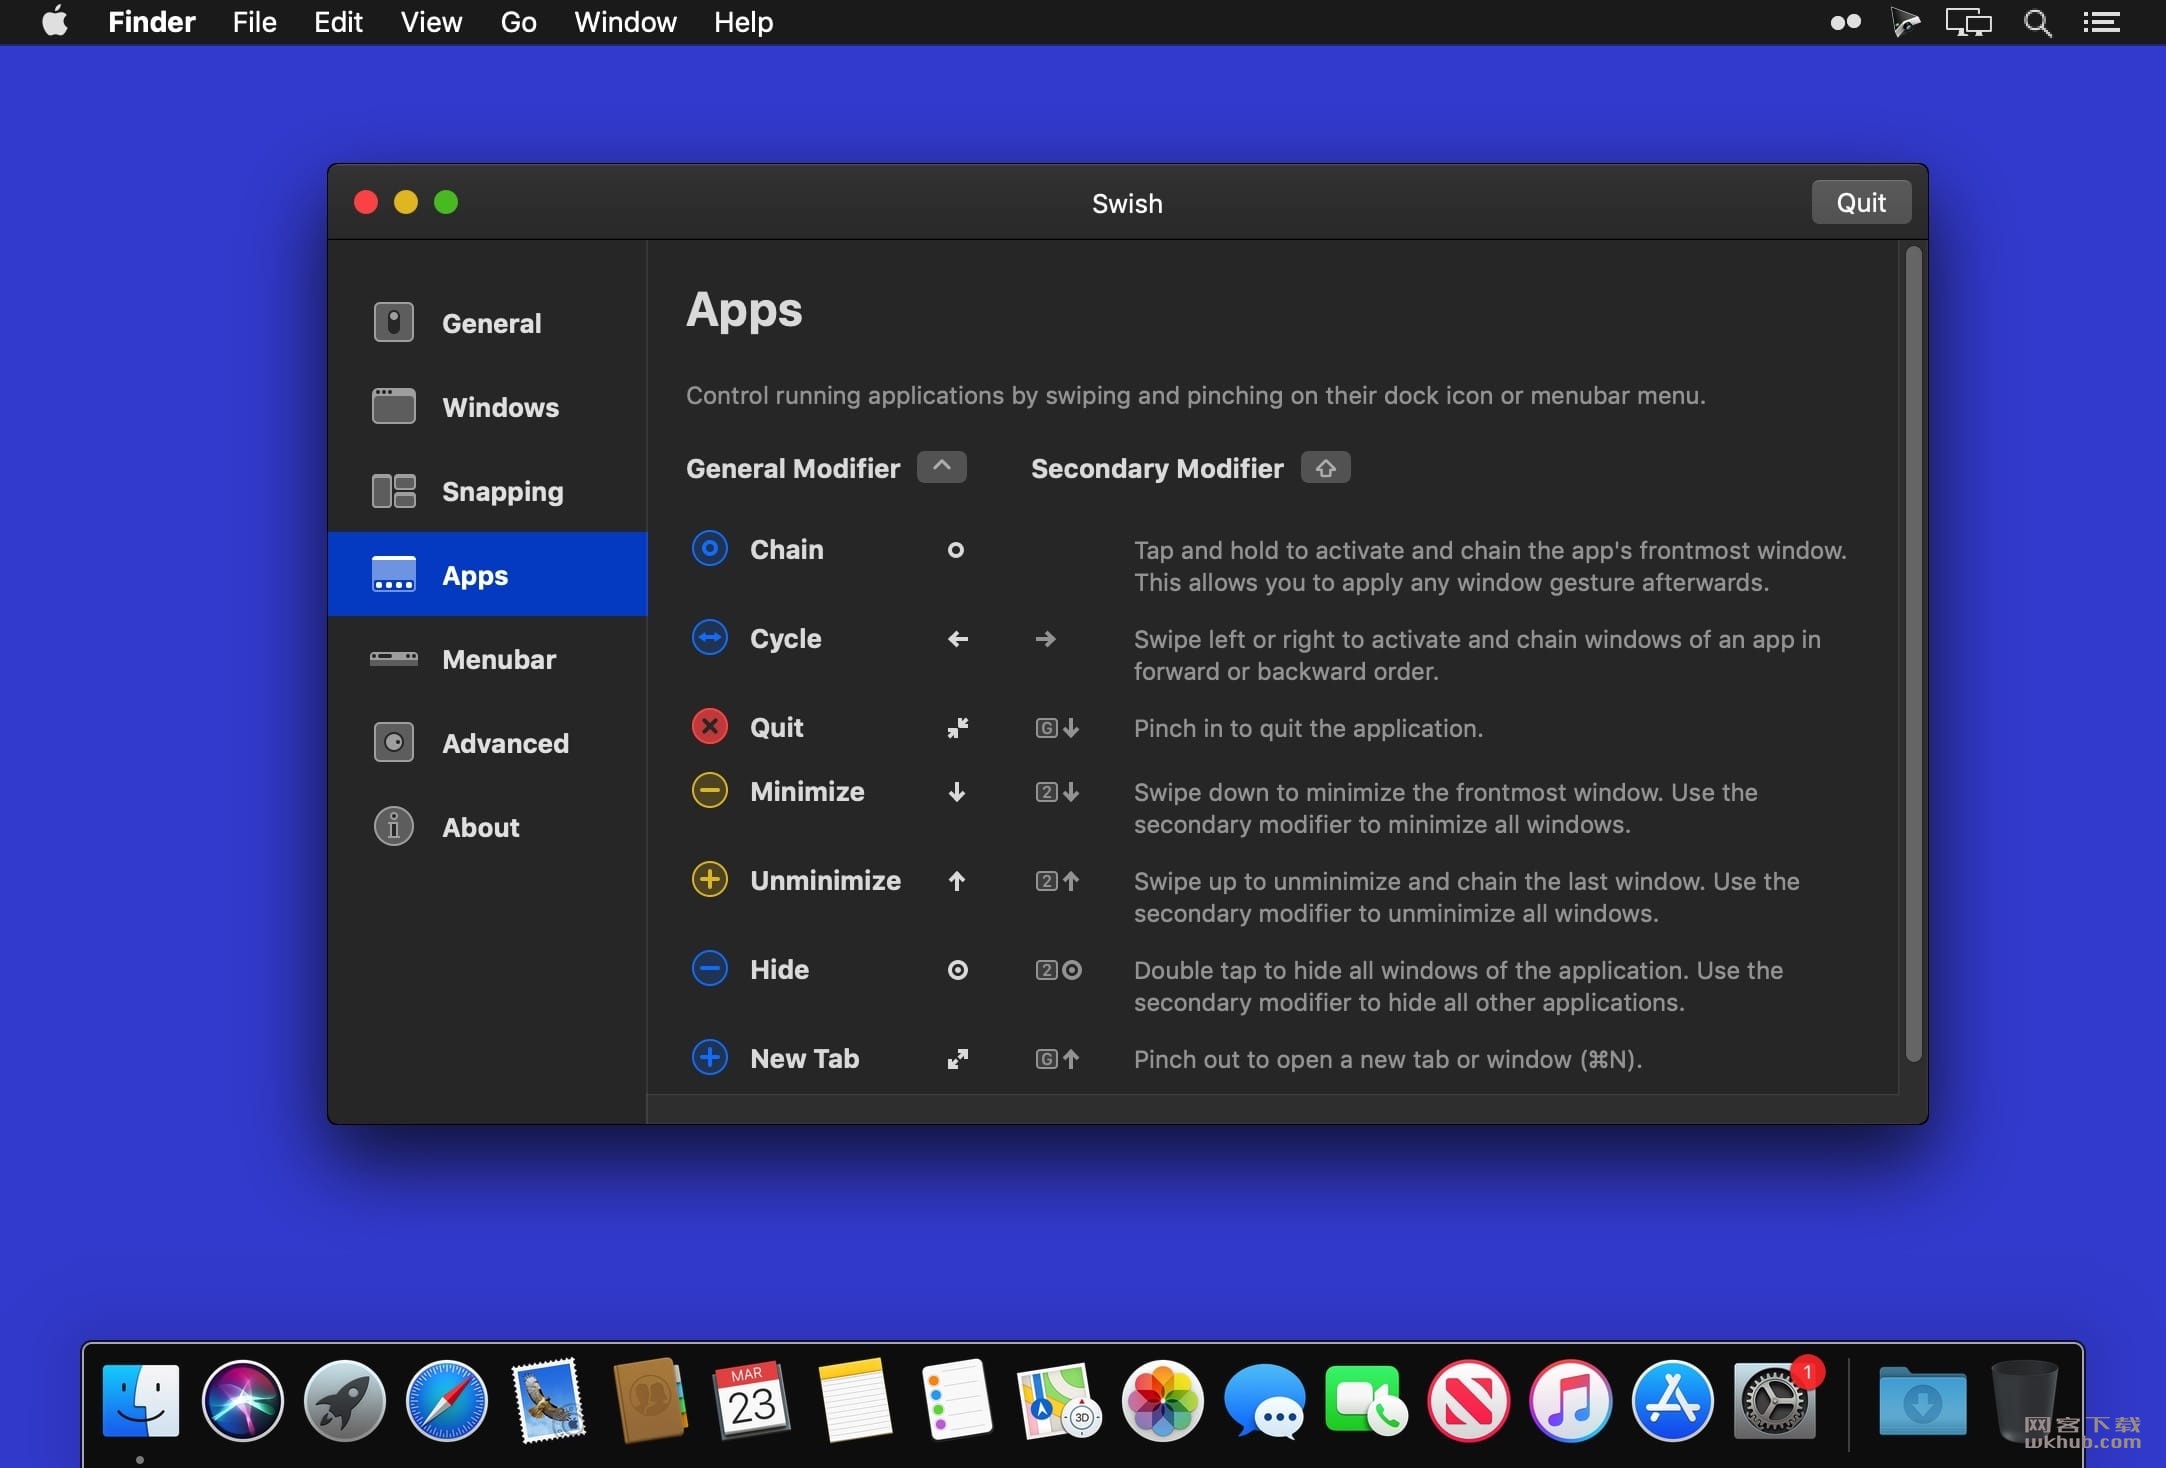Open the Finder menu
The height and width of the screenshot is (1468, 2166).
tap(151, 22)
